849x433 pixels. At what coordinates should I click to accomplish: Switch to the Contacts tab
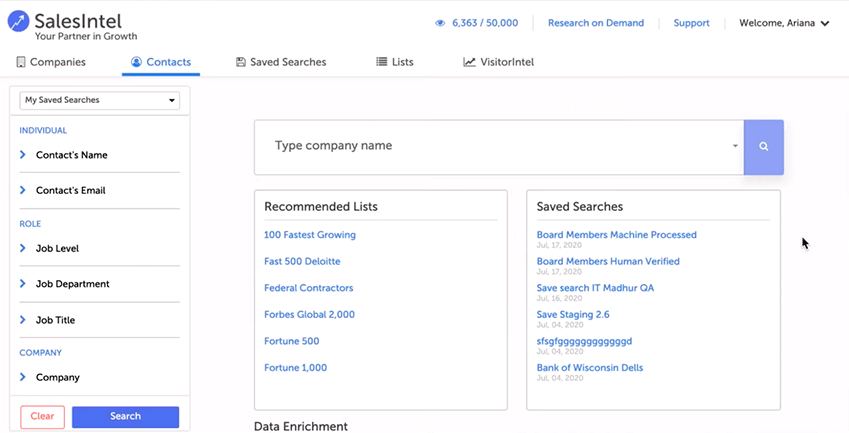161,62
